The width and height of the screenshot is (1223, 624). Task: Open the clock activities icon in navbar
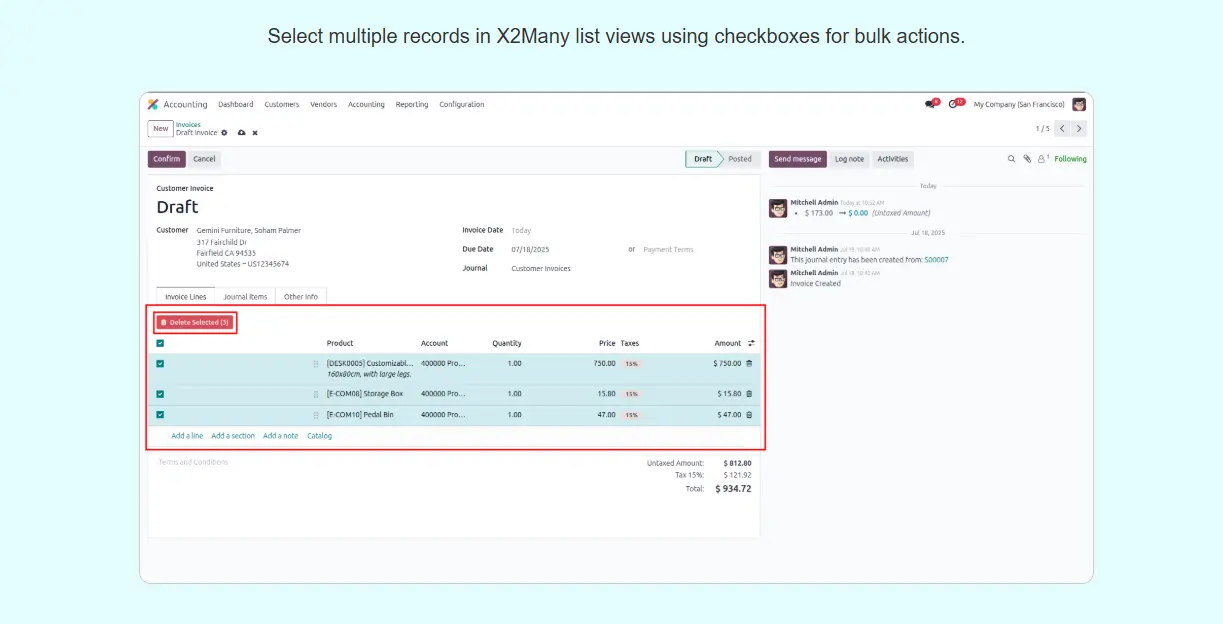(955, 104)
